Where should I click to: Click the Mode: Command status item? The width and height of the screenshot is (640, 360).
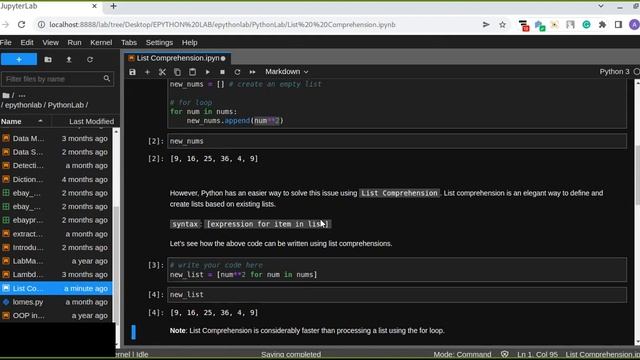(462, 354)
